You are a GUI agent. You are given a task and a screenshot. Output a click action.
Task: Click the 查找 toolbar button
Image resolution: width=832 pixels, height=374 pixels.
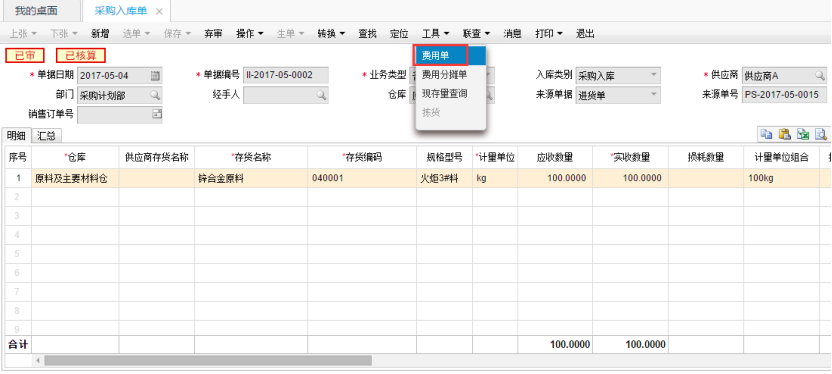(367, 34)
